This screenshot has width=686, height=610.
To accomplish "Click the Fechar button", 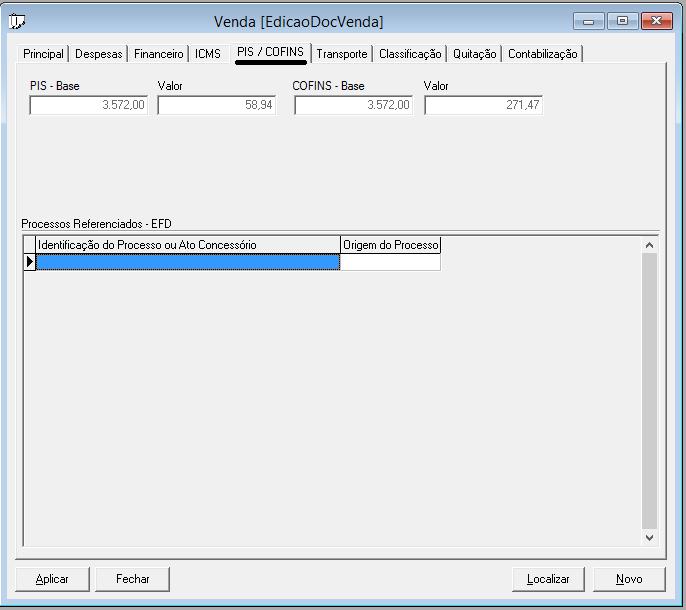I will point(133,579).
